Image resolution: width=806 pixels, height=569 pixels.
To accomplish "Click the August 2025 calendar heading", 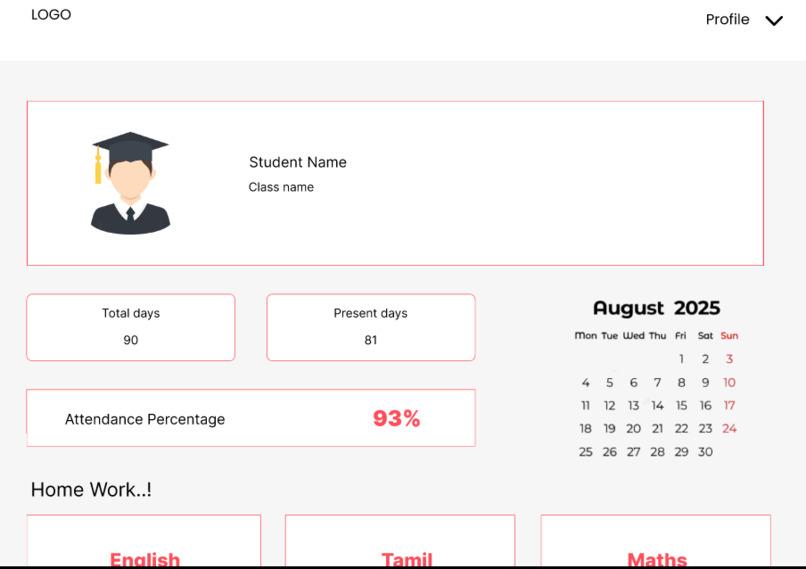I will click(x=656, y=308).
